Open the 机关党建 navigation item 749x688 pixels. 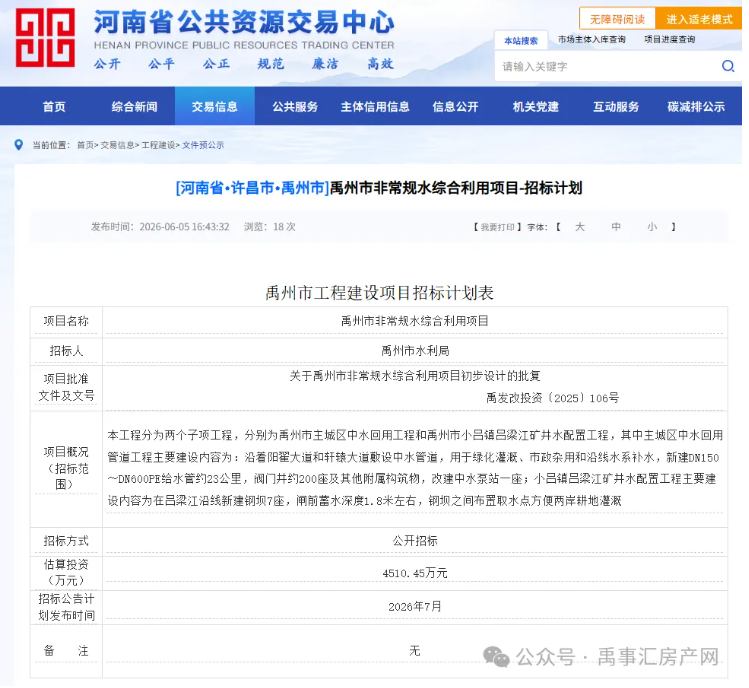pos(535,107)
